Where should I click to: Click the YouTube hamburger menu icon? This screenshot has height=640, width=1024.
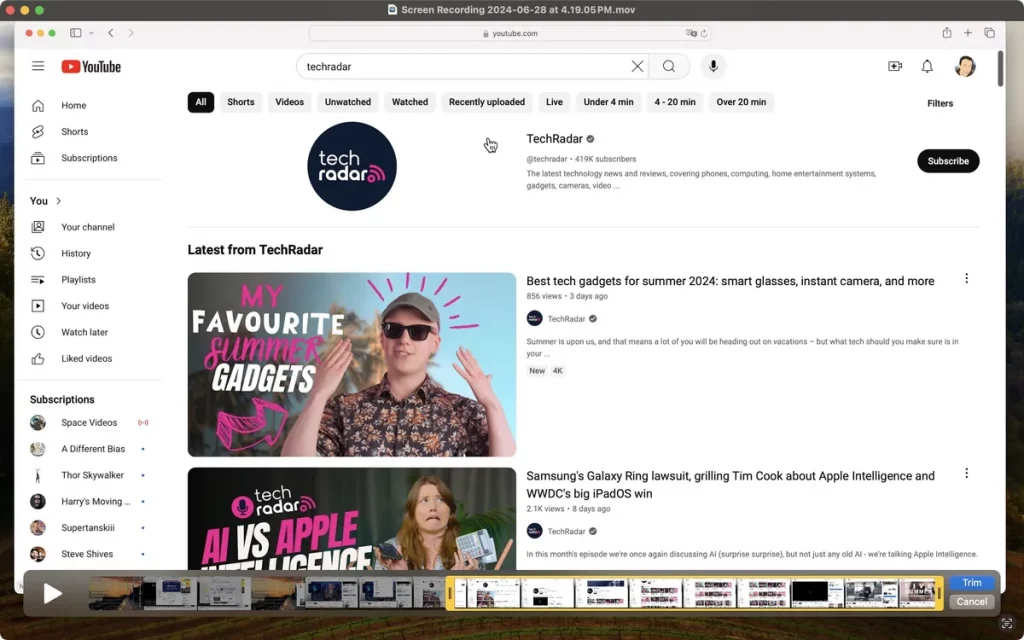point(38,66)
